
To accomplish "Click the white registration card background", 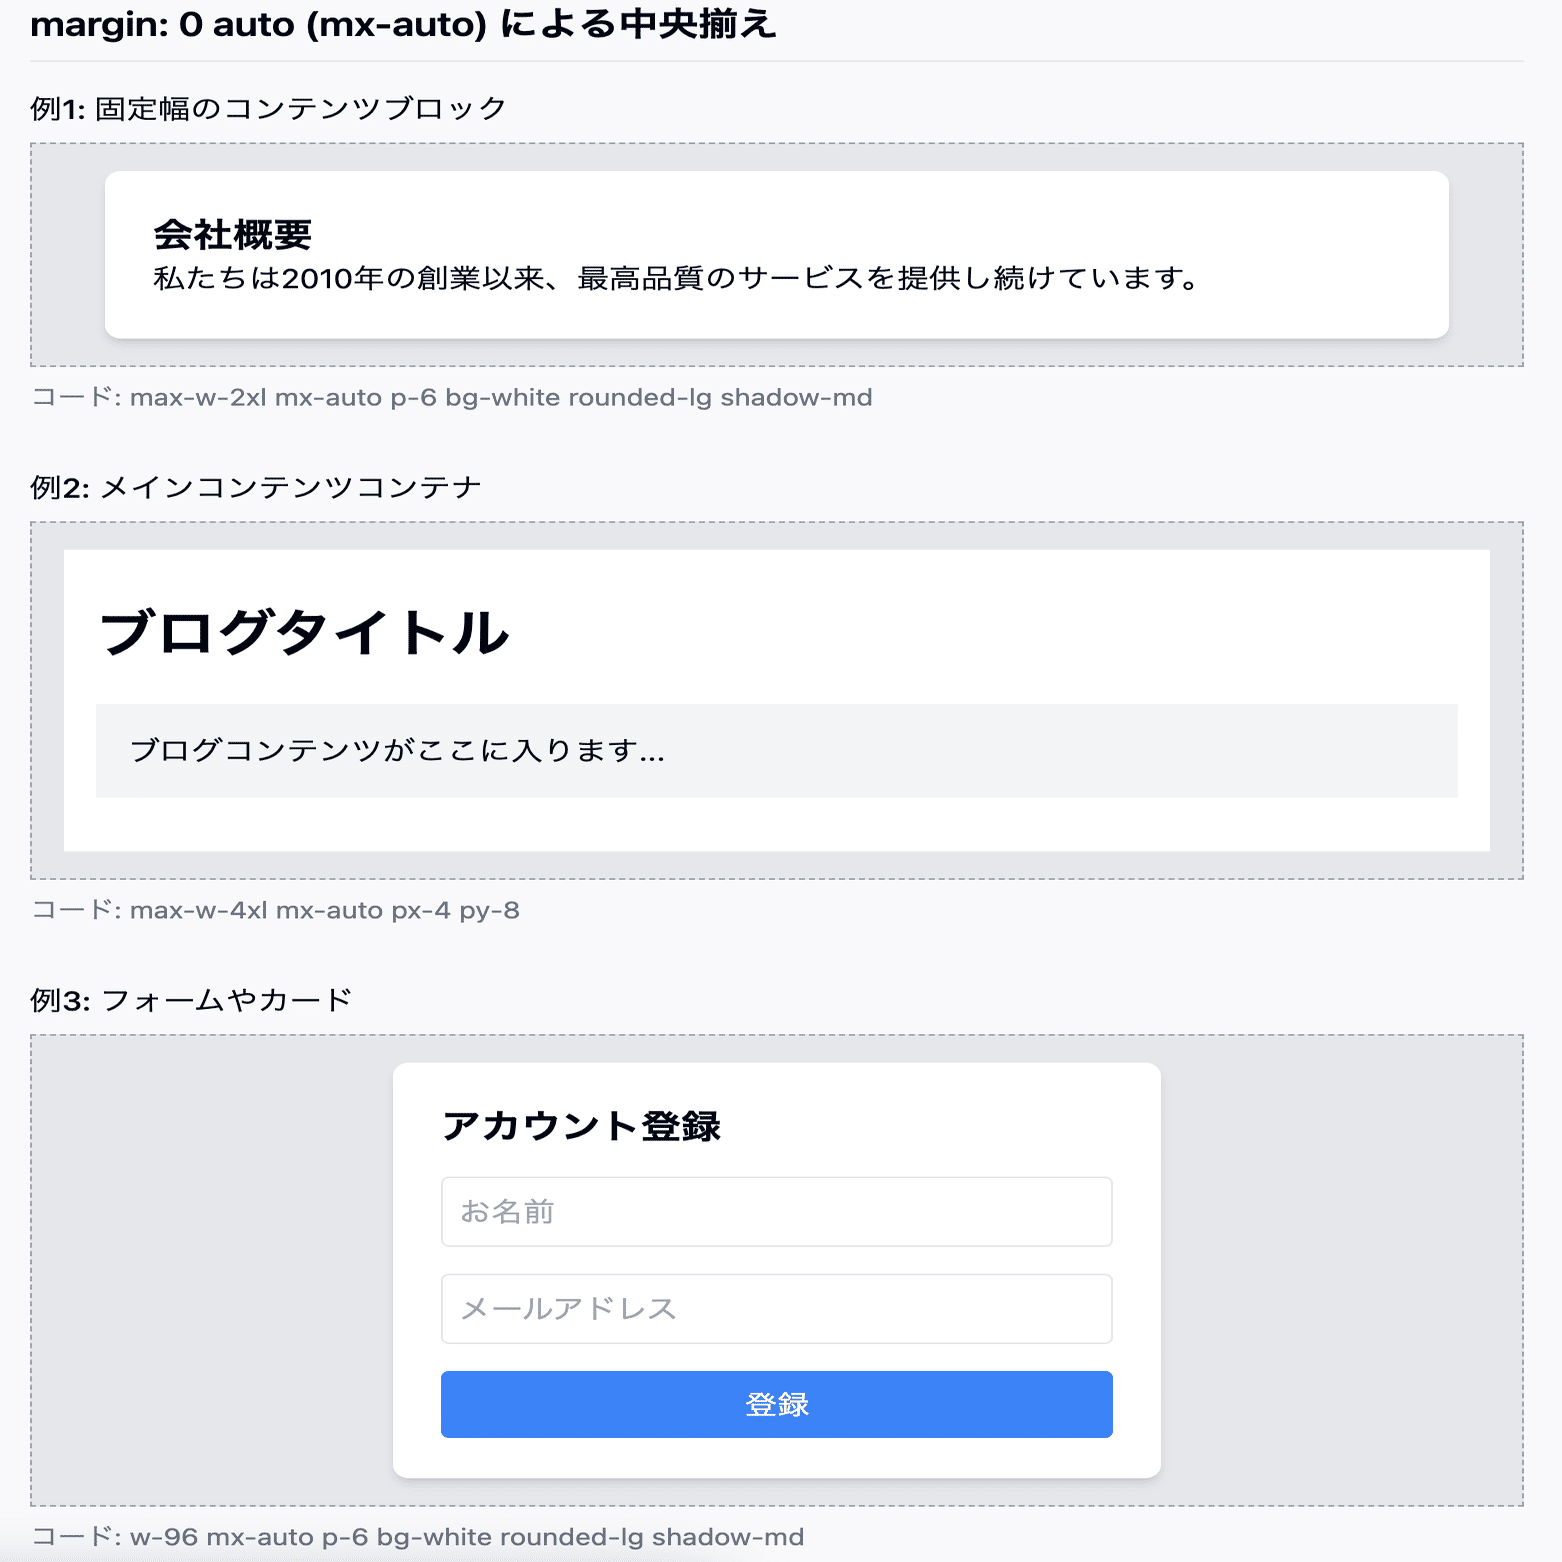I will click(777, 1470).
